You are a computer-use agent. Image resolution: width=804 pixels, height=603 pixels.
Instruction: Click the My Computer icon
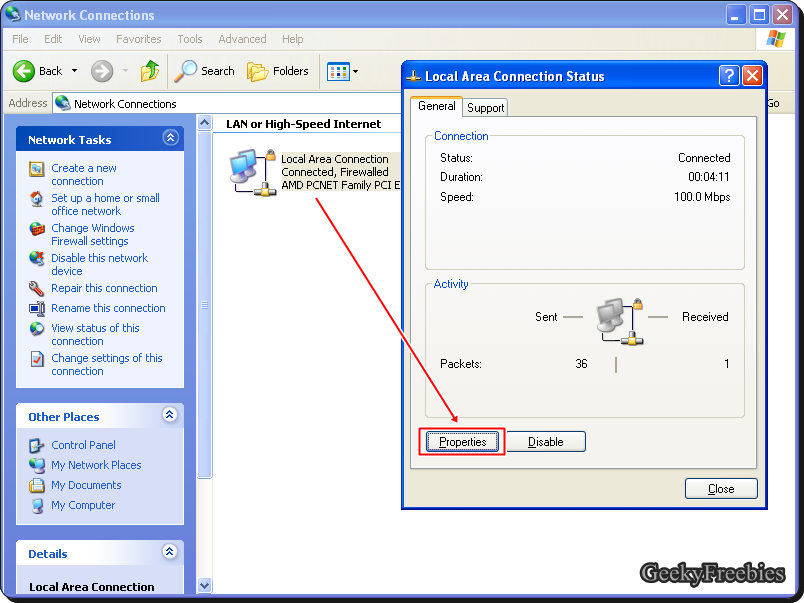point(36,506)
